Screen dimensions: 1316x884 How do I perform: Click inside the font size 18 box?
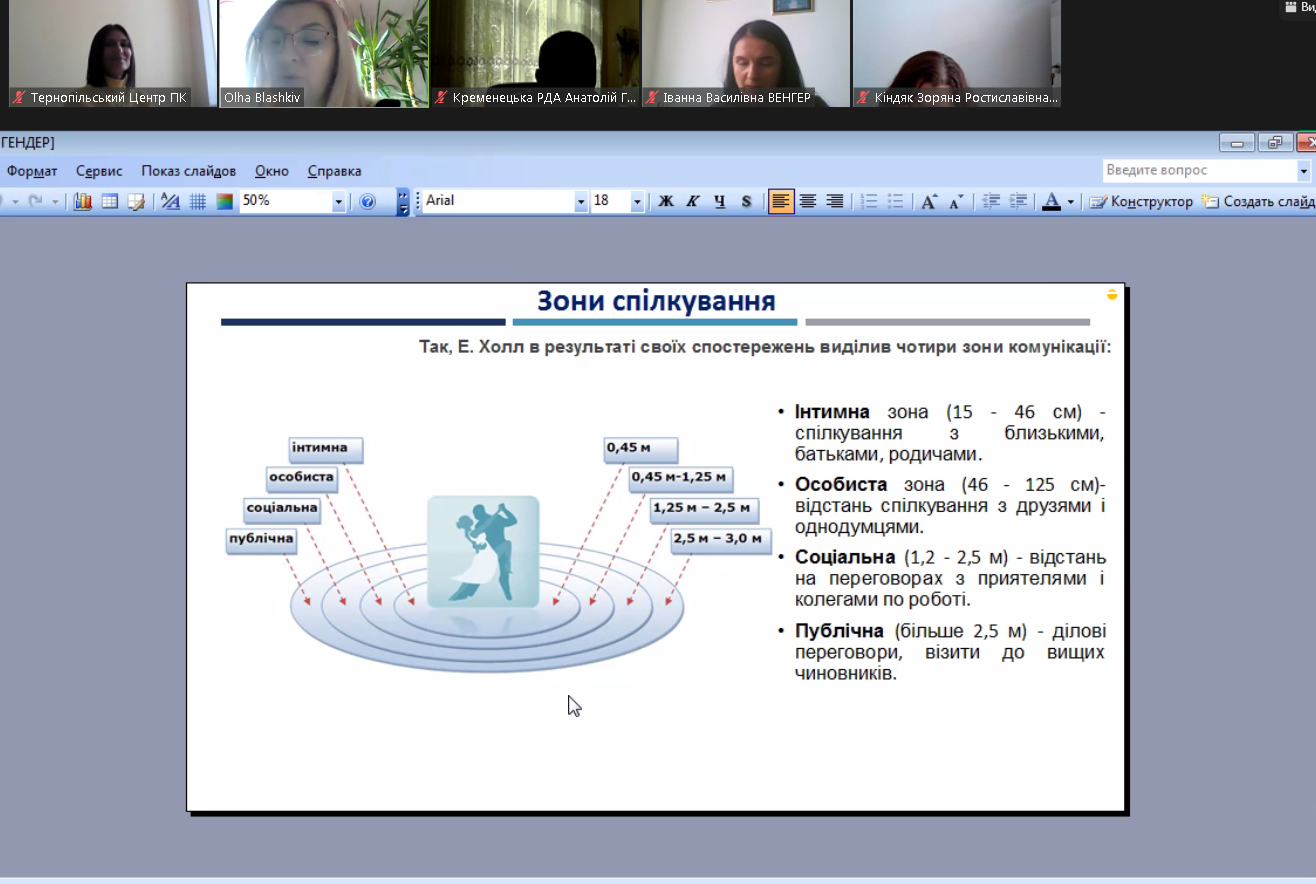point(610,201)
